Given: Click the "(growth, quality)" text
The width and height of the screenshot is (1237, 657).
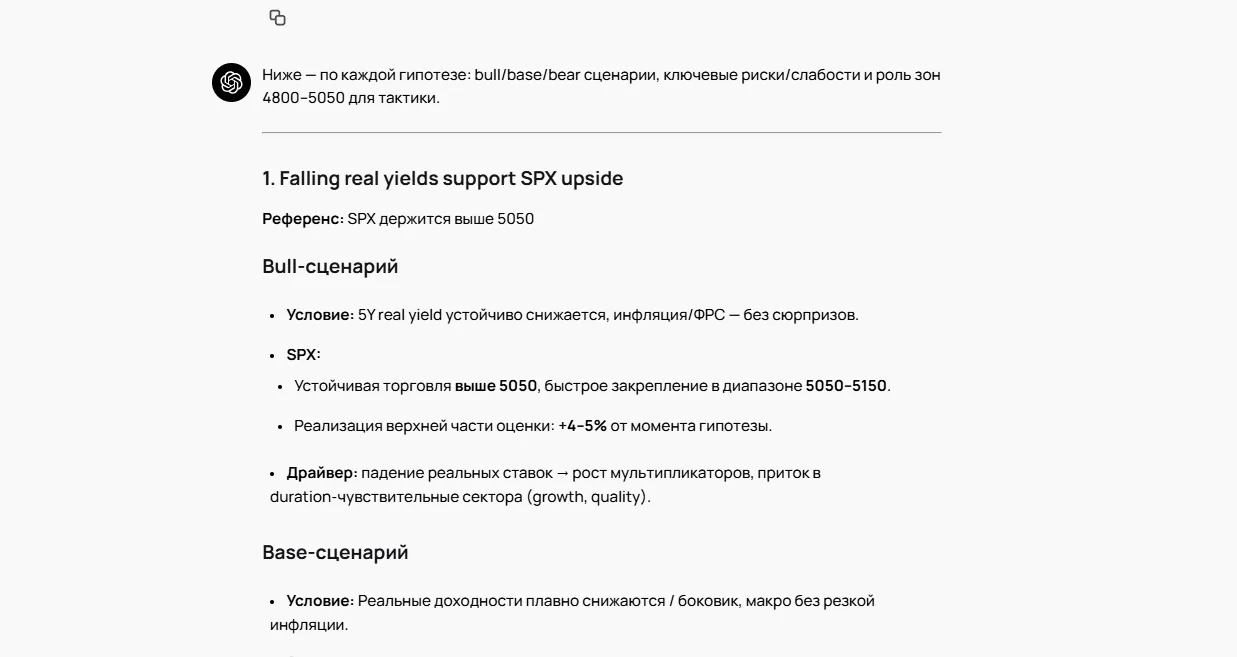Looking at the screenshot, I should (588, 496).
